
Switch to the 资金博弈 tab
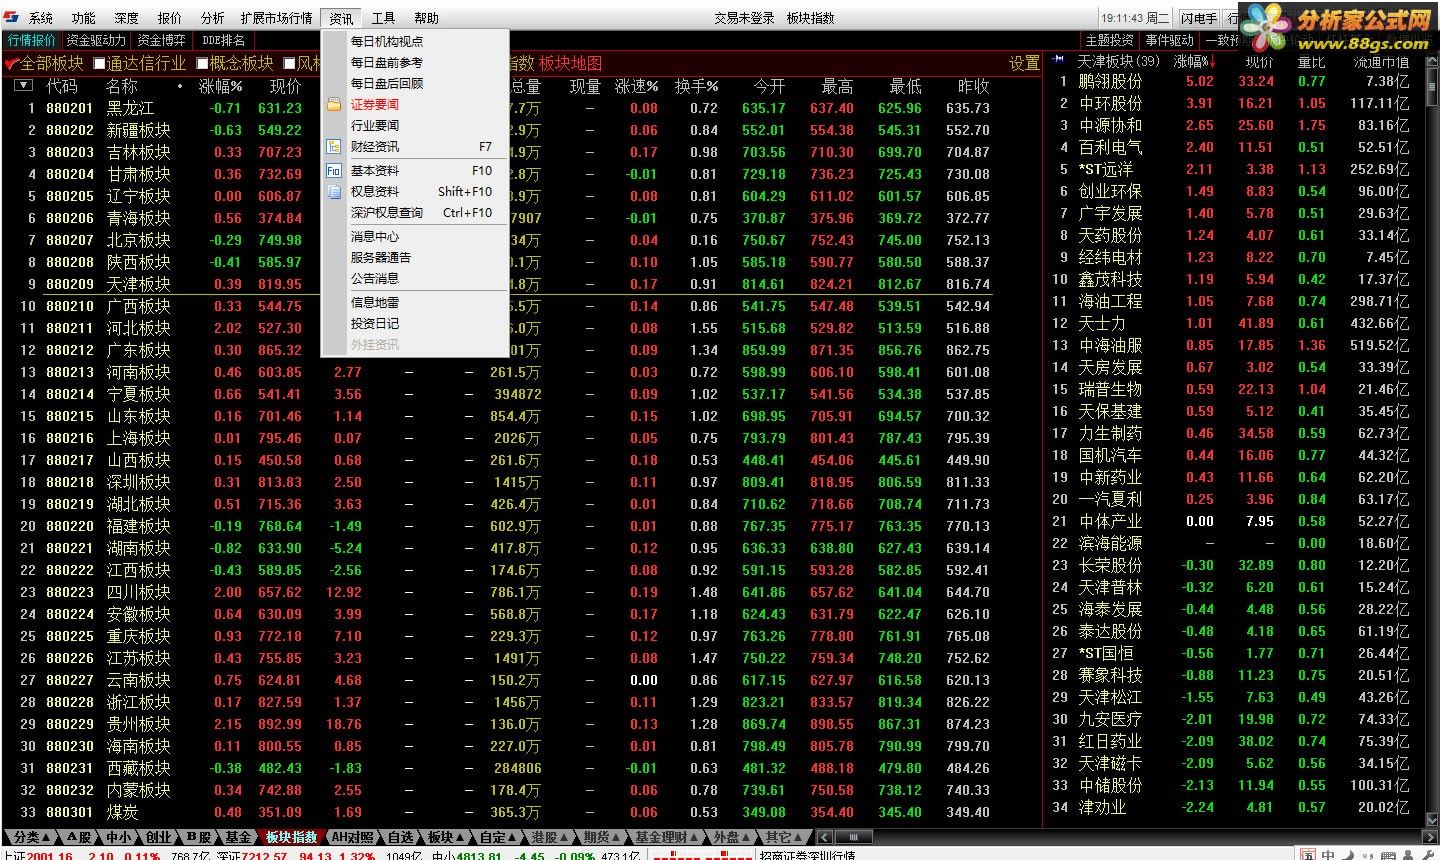pos(161,40)
